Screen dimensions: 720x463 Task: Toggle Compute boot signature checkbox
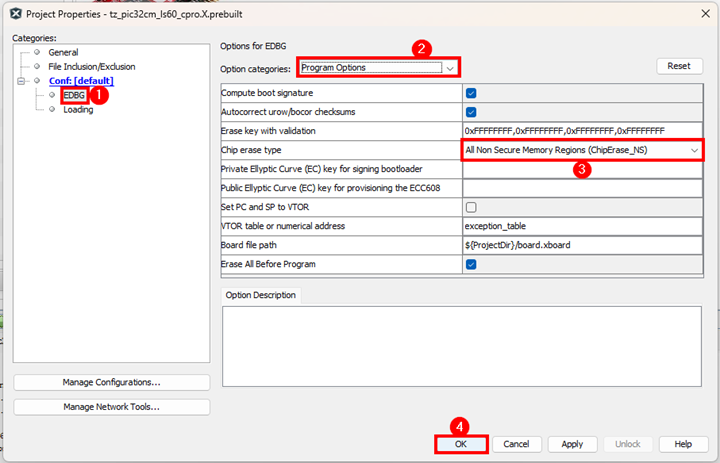pyautogui.click(x=471, y=92)
